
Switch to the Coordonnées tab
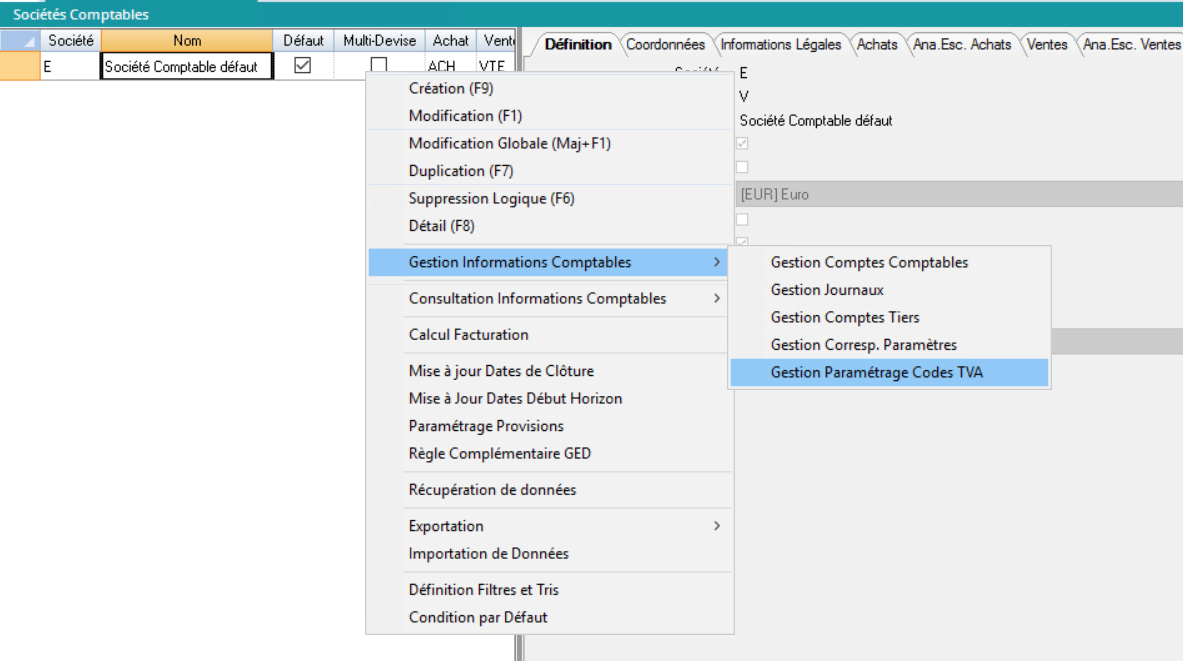[x=665, y=44]
